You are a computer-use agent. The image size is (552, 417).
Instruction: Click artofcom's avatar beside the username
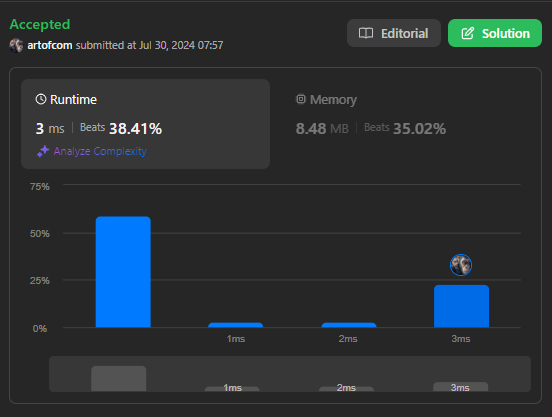click(x=16, y=45)
